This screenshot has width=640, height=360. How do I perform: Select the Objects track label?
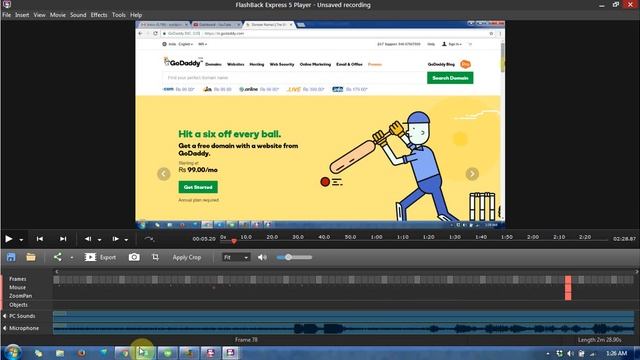pos(18,304)
